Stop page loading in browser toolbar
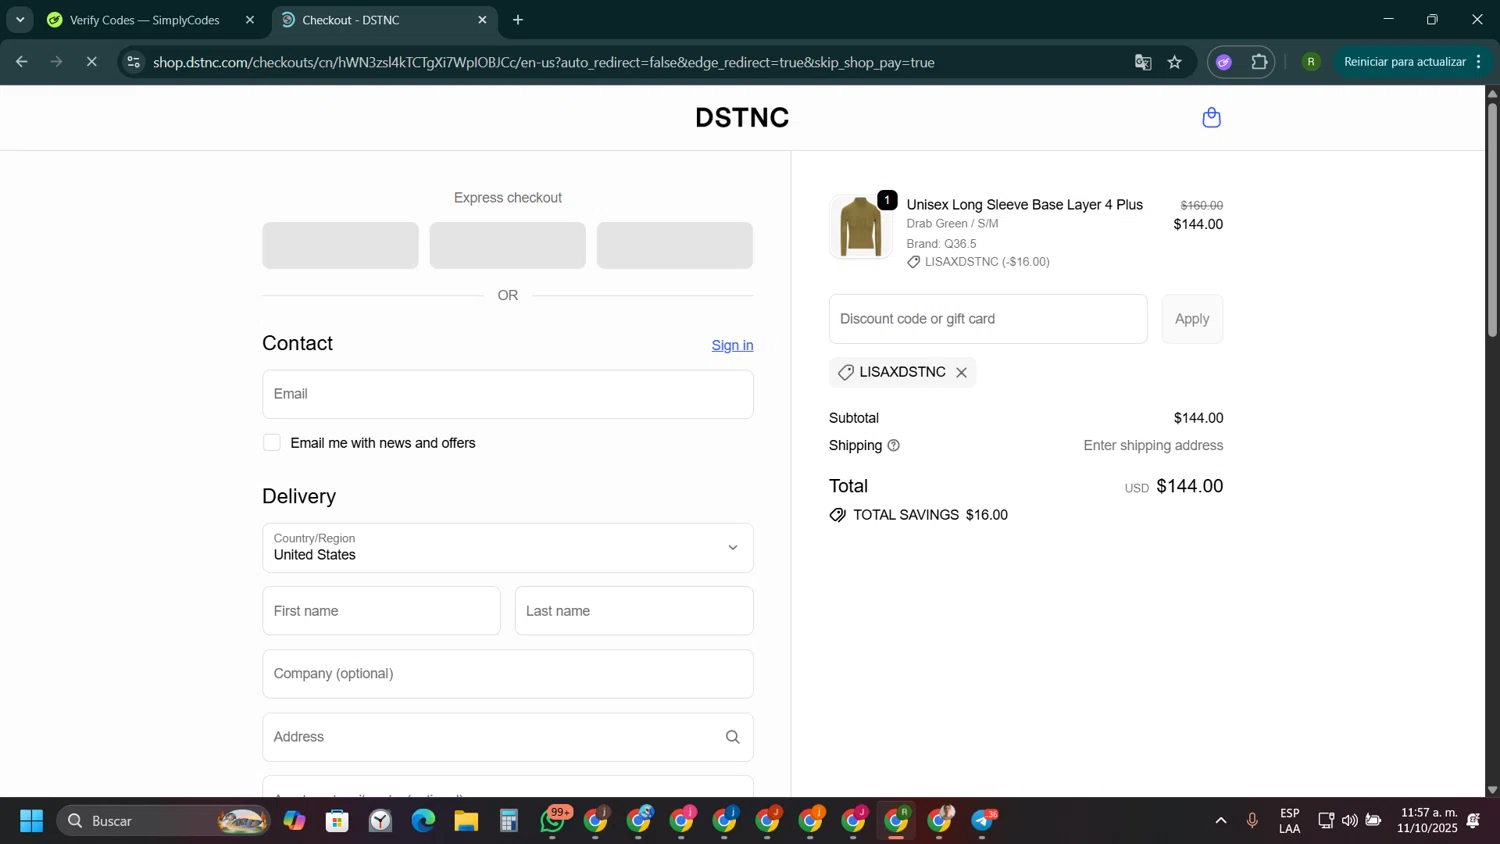Image resolution: width=1500 pixels, height=844 pixels. pyautogui.click(x=91, y=62)
